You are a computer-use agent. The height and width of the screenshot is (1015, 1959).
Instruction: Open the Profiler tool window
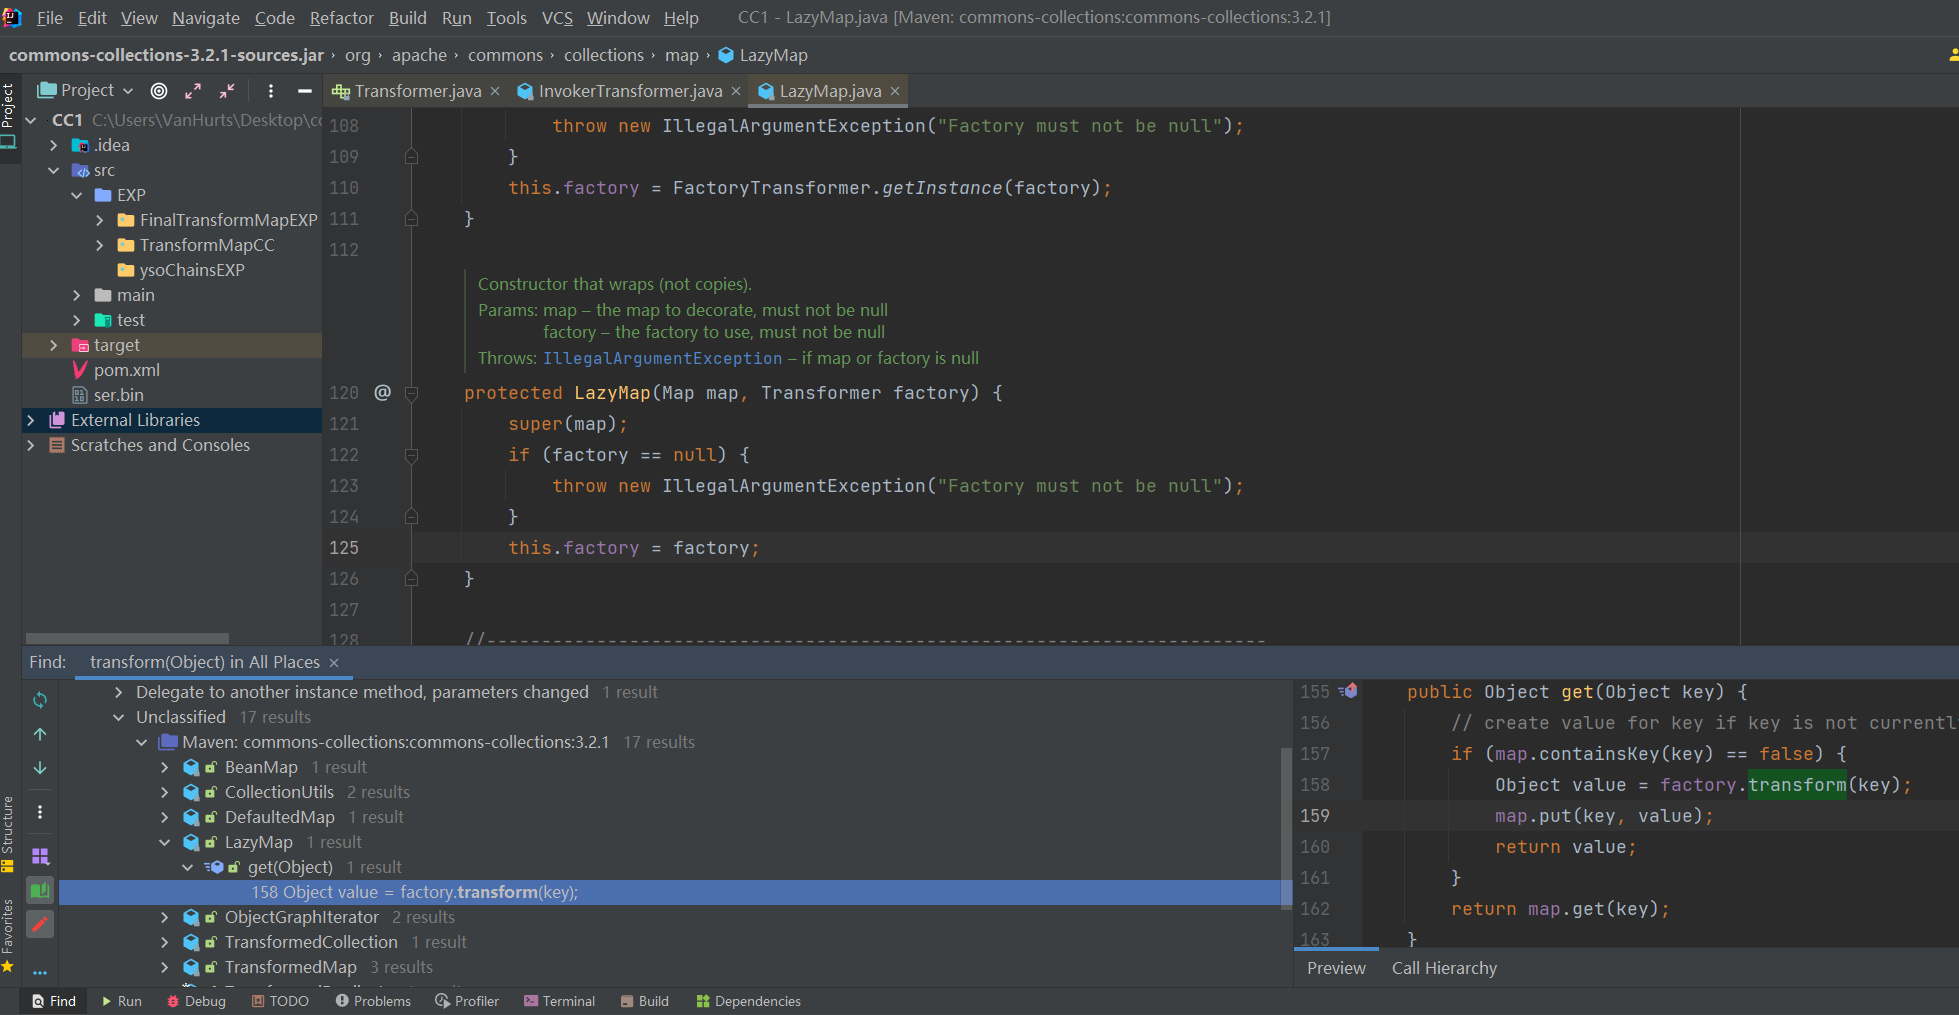[467, 1001]
